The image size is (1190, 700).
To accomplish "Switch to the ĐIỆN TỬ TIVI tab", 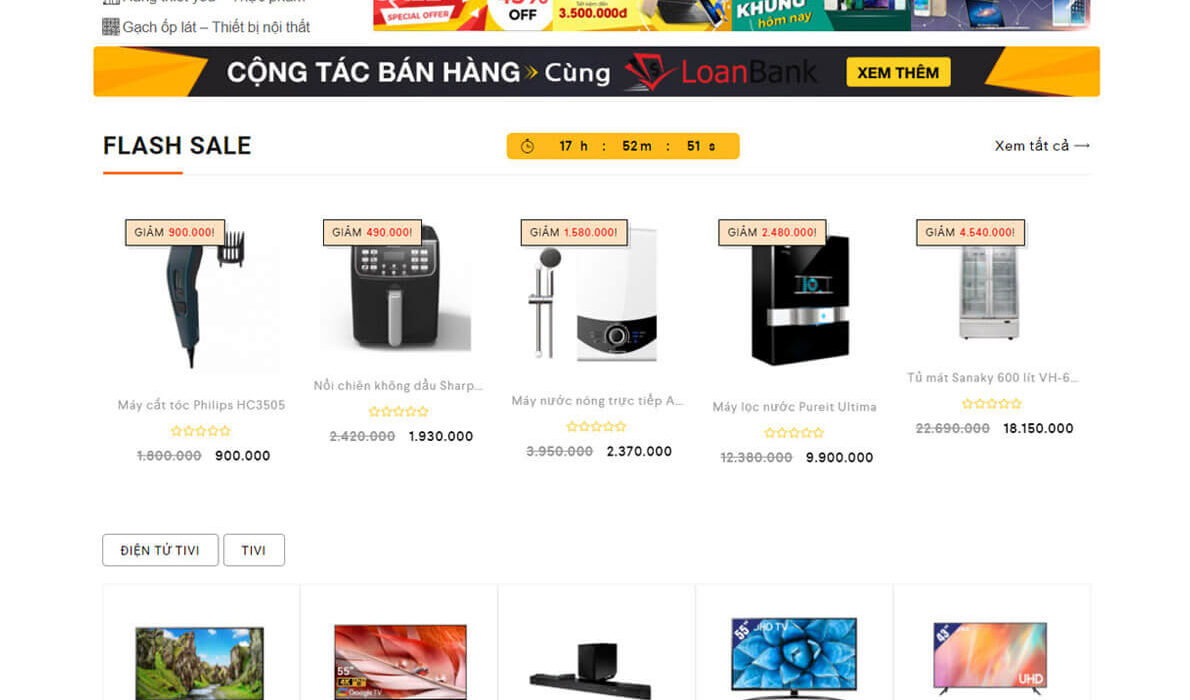I will 160,550.
